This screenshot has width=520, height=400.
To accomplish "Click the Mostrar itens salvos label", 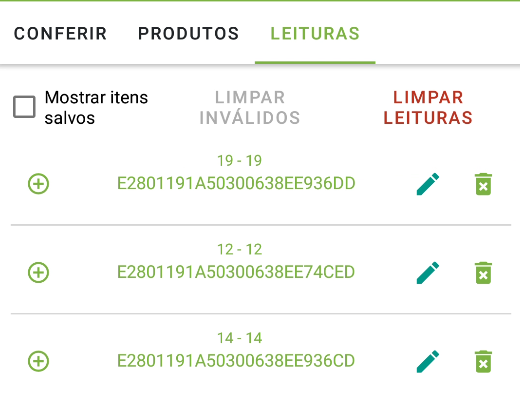I will pyautogui.click(x=96, y=108).
